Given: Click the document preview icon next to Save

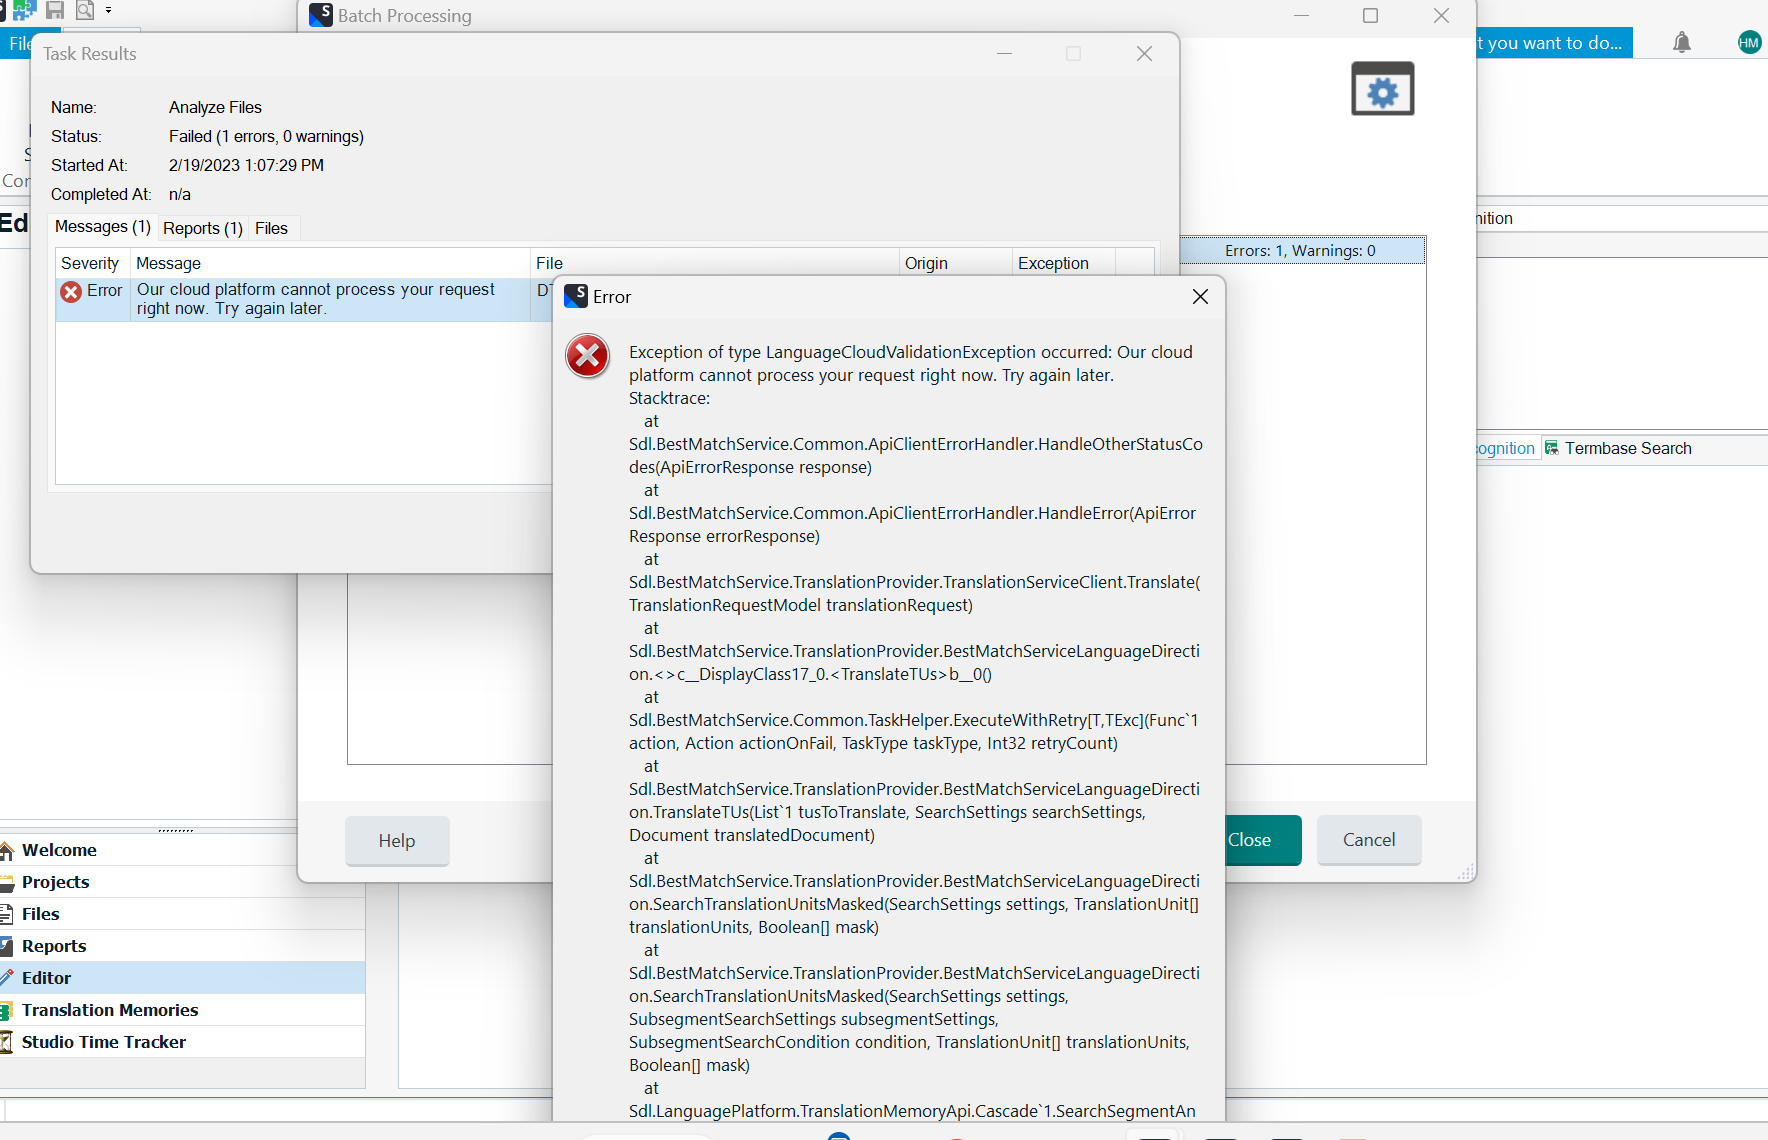Looking at the screenshot, I should click(x=85, y=10).
